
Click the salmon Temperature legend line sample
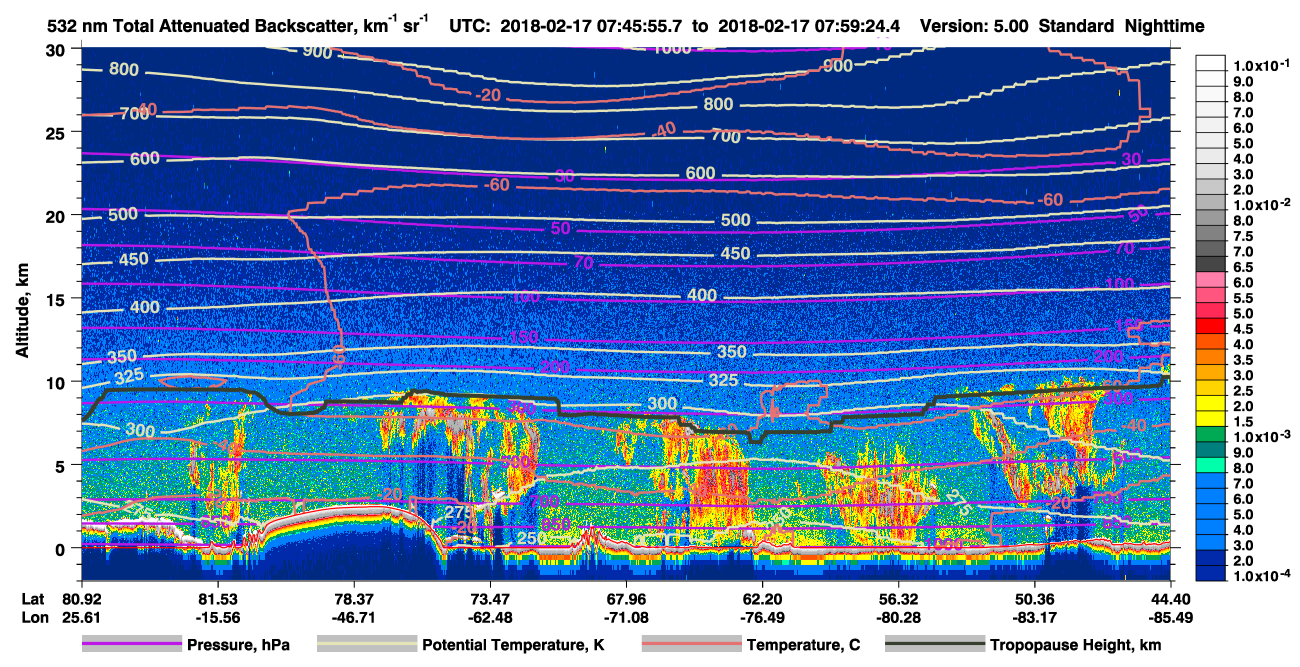(x=691, y=644)
